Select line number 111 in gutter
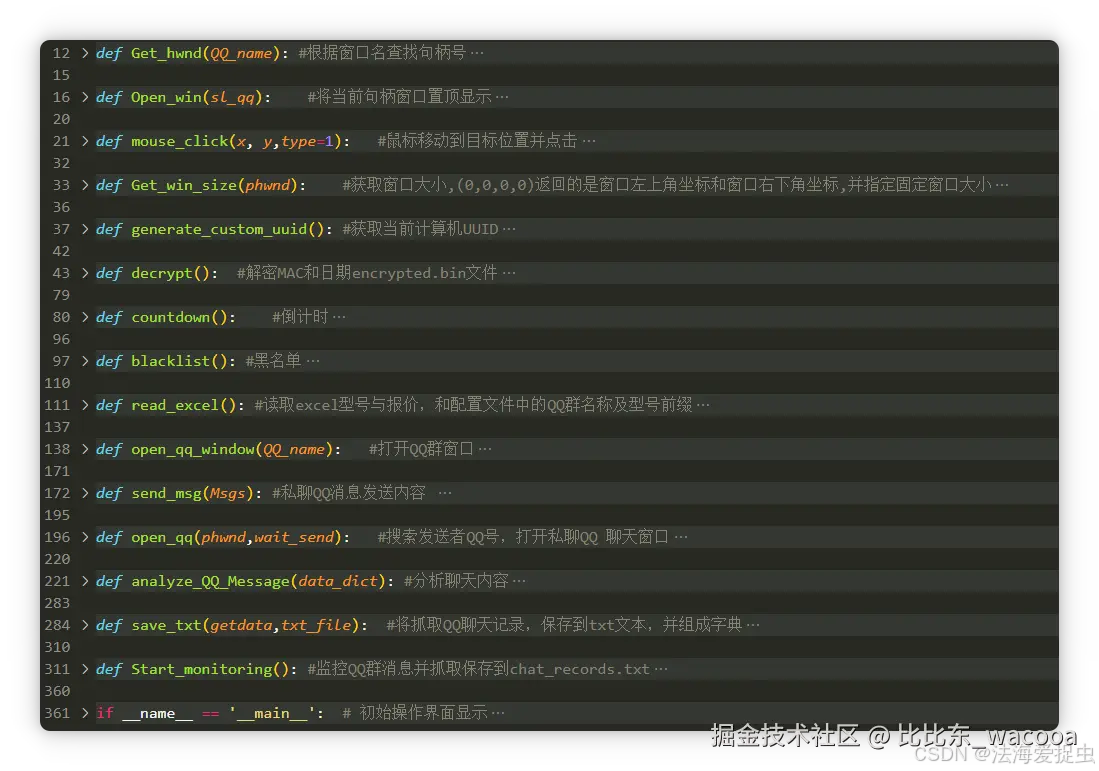The height and width of the screenshot is (771, 1099). 57,405
